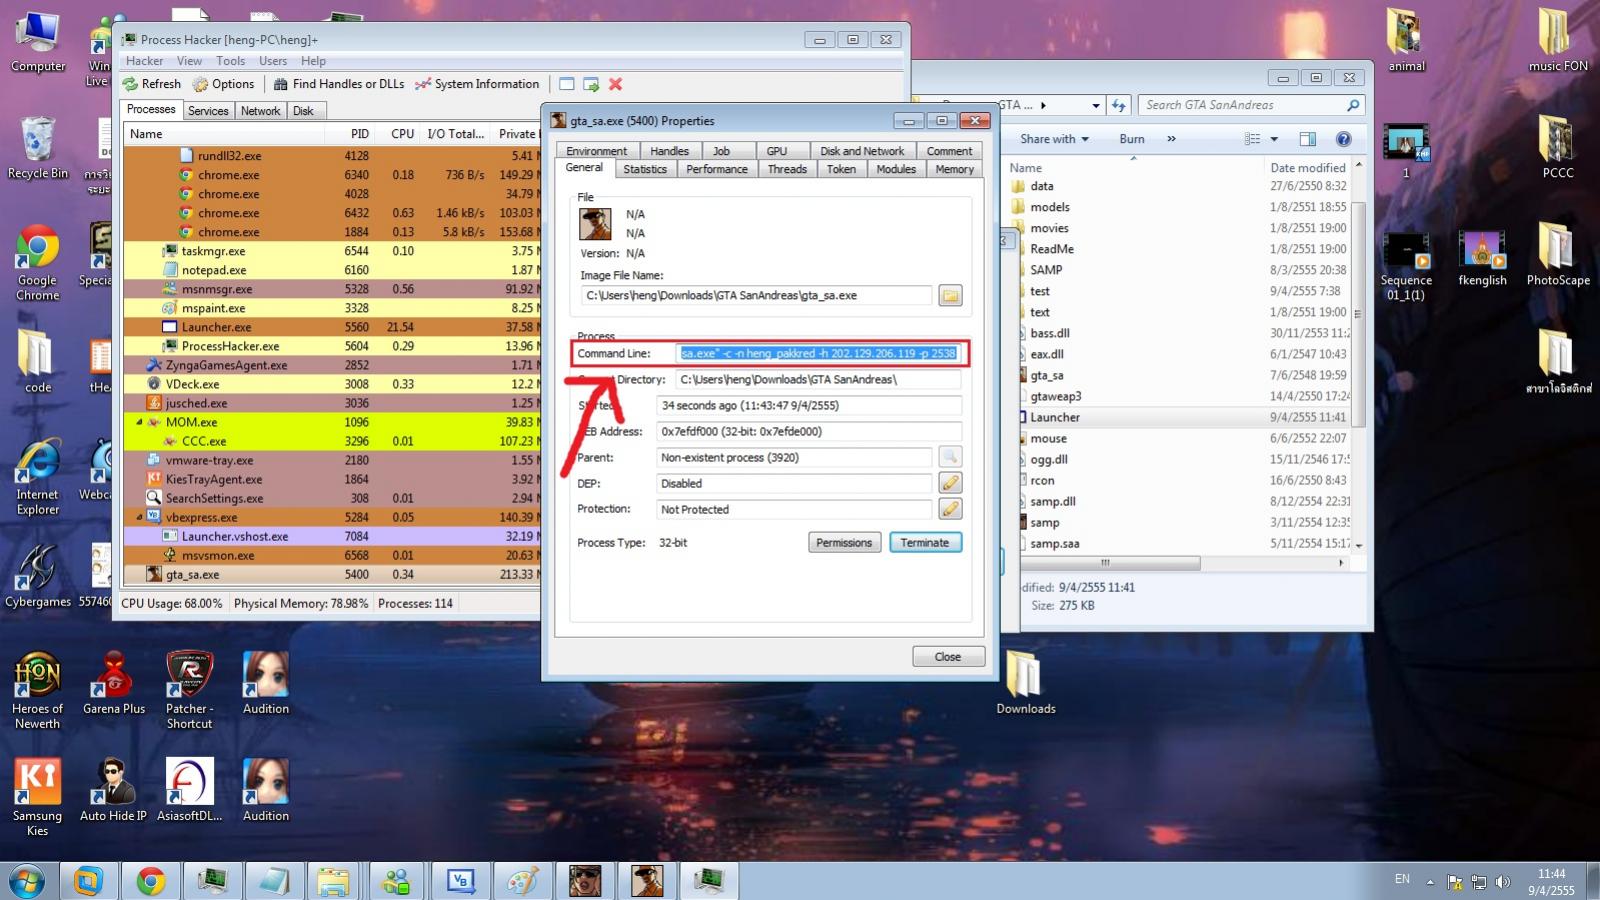This screenshot has width=1600, height=900.
Task: Click the Search GTA SanAndreas box
Action: [1252, 105]
